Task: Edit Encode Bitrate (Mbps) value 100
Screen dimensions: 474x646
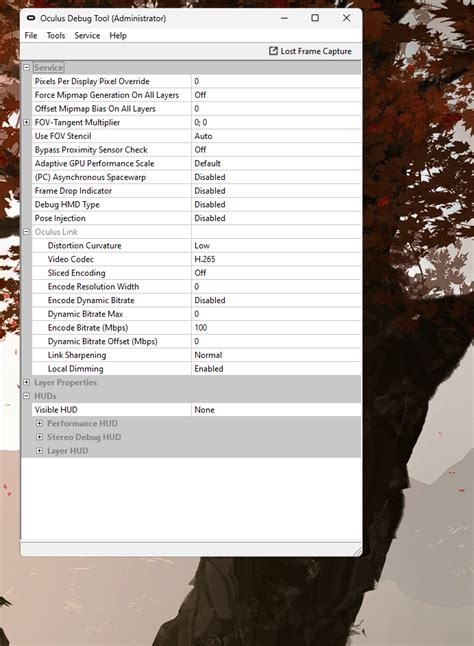Action: click(x=276, y=328)
